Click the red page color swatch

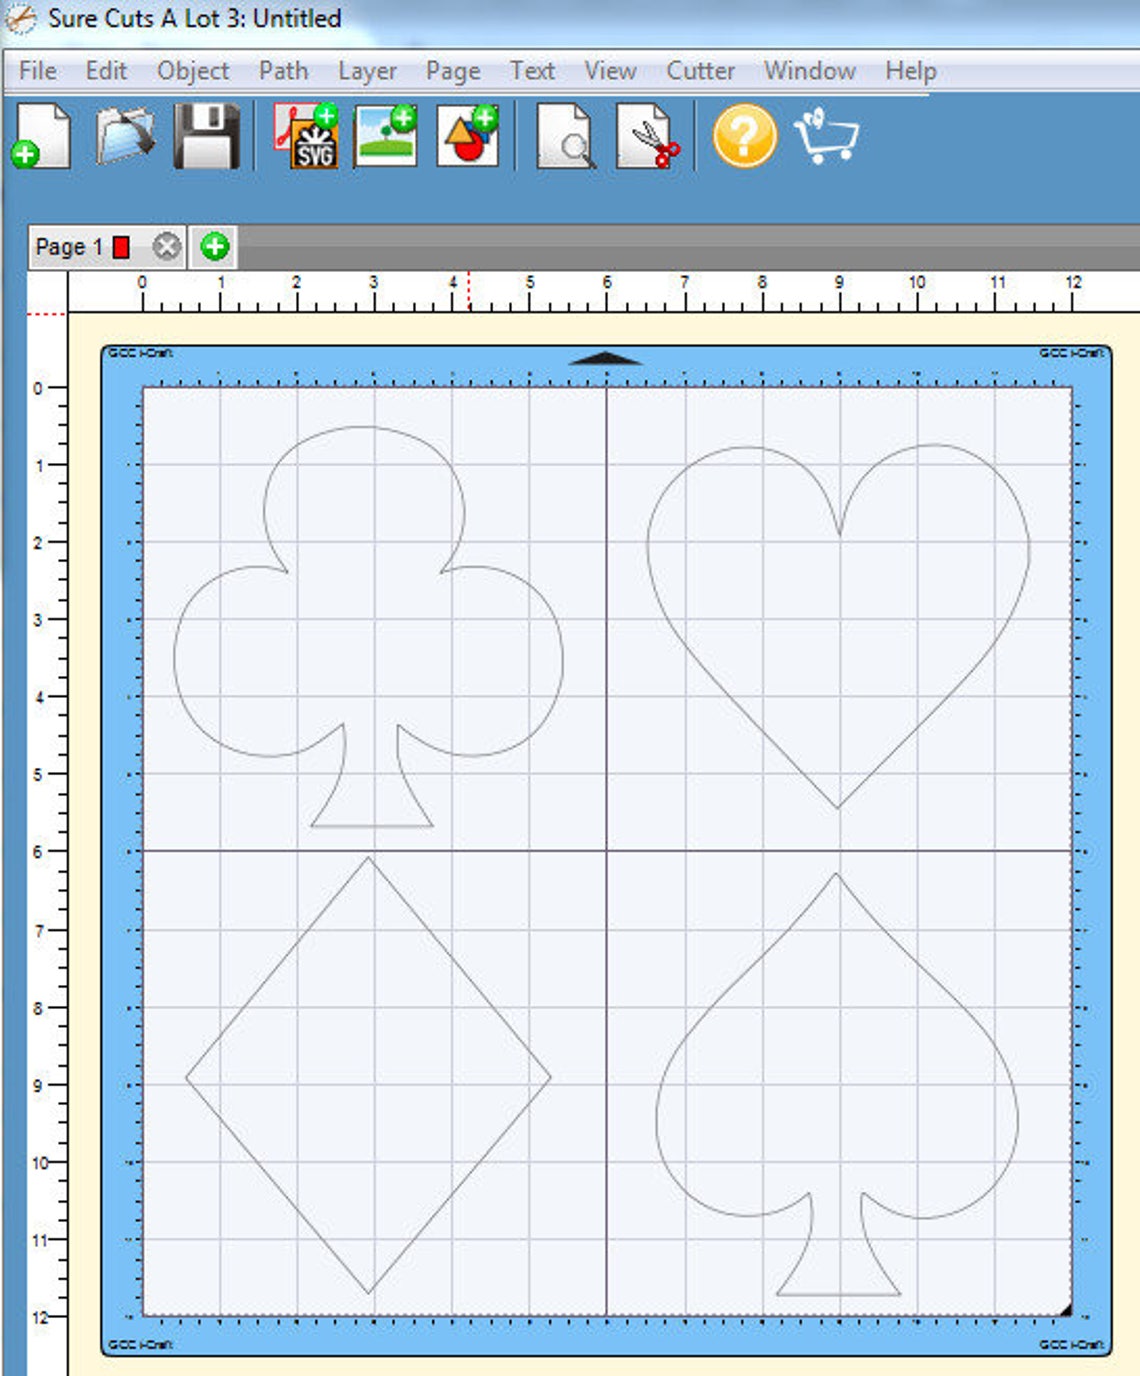[120, 246]
